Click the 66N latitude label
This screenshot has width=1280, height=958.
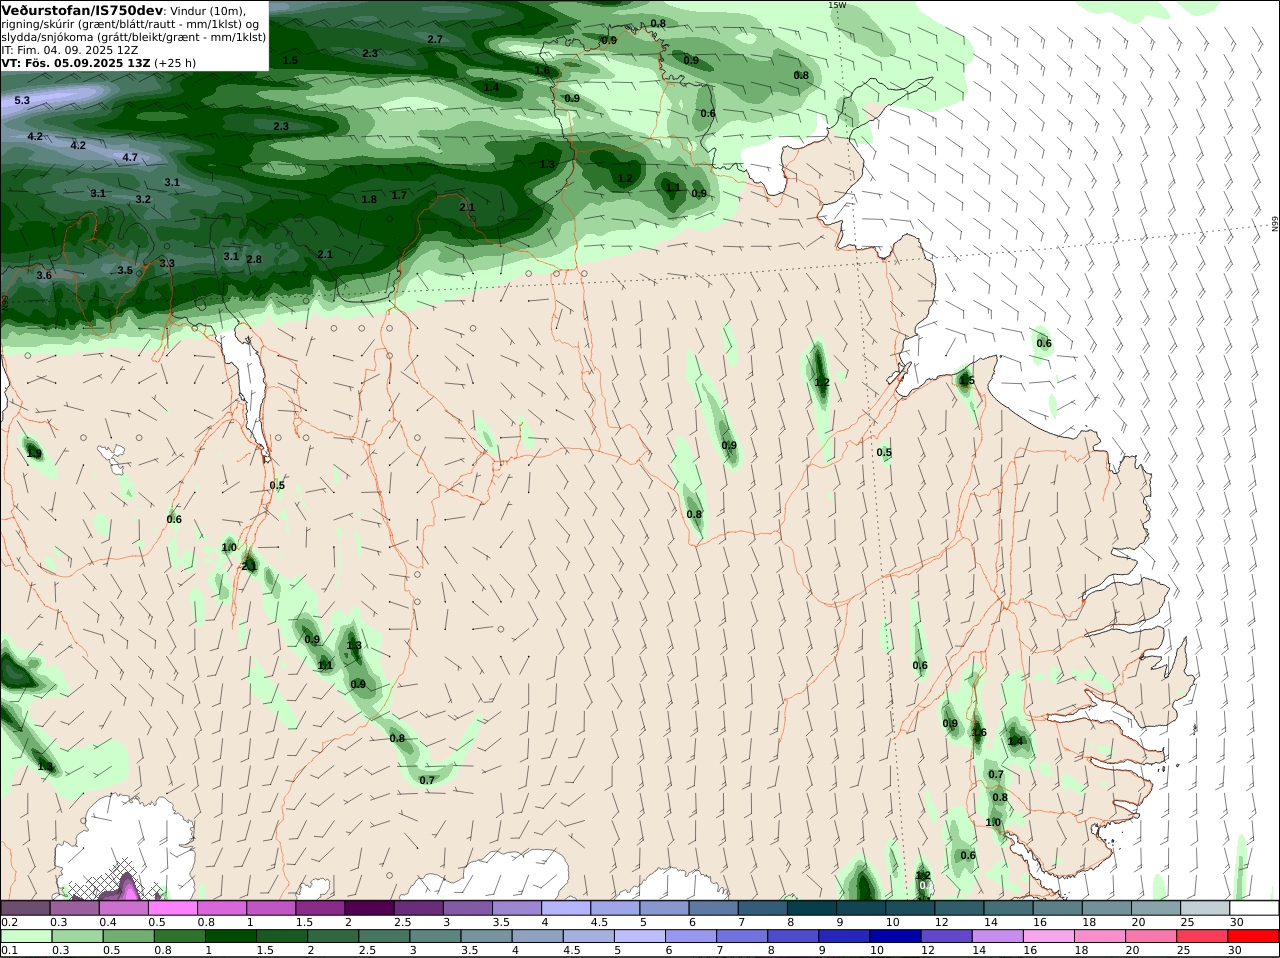coord(1275,225)
